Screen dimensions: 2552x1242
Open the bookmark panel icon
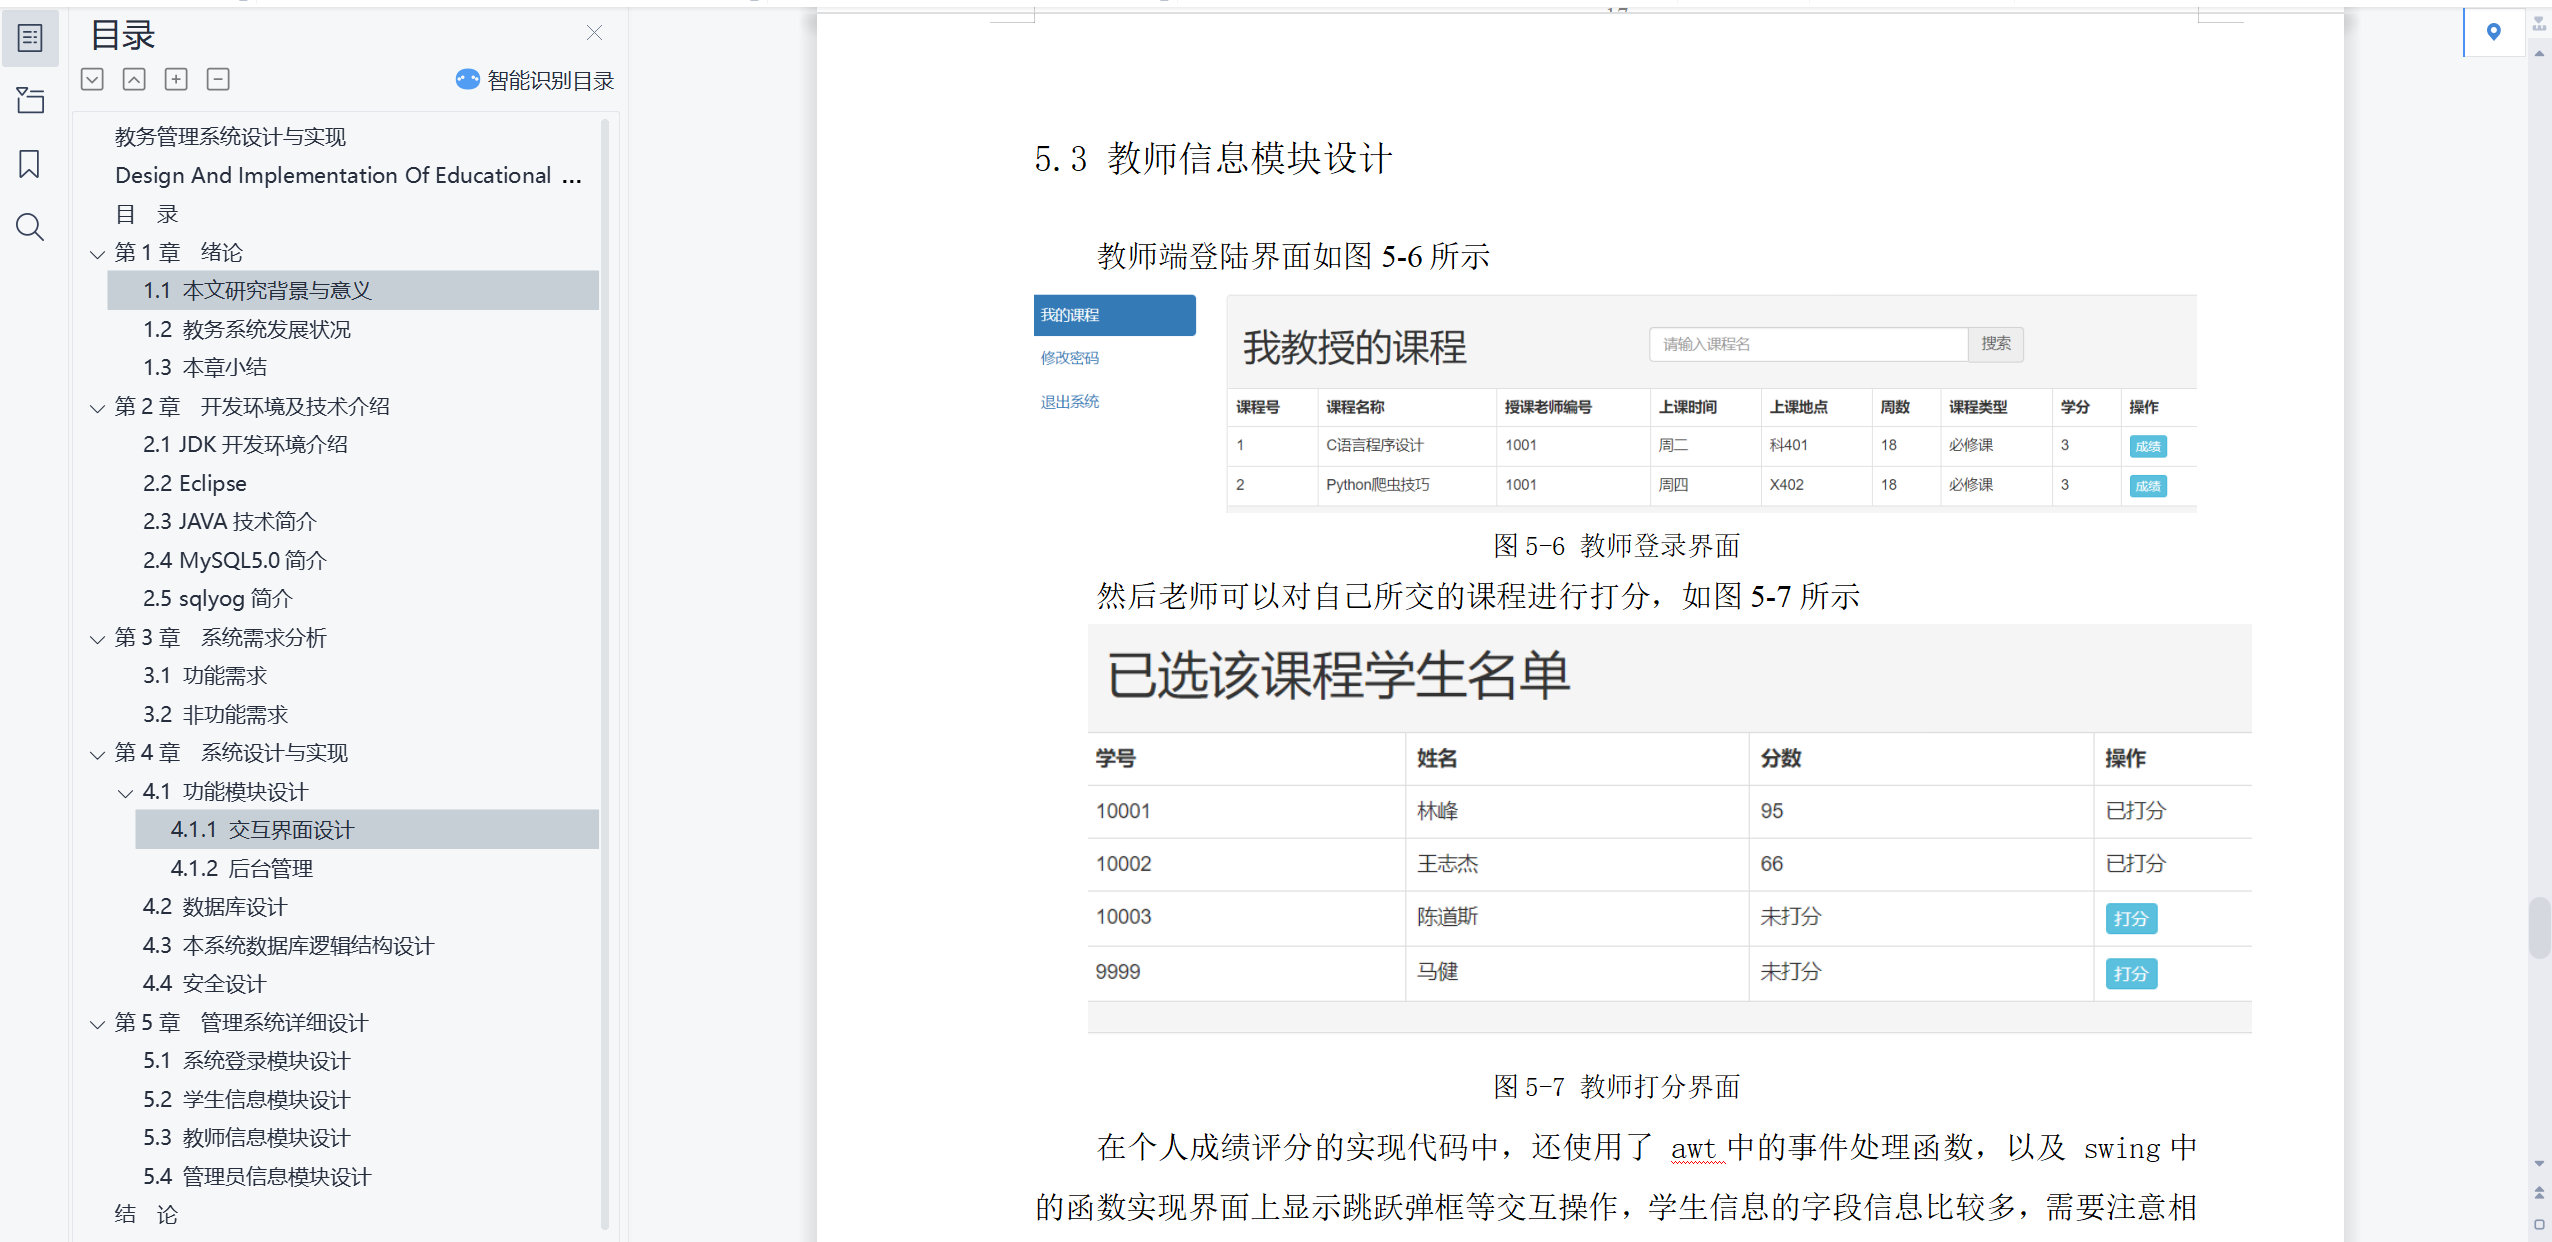click(30, 164)
